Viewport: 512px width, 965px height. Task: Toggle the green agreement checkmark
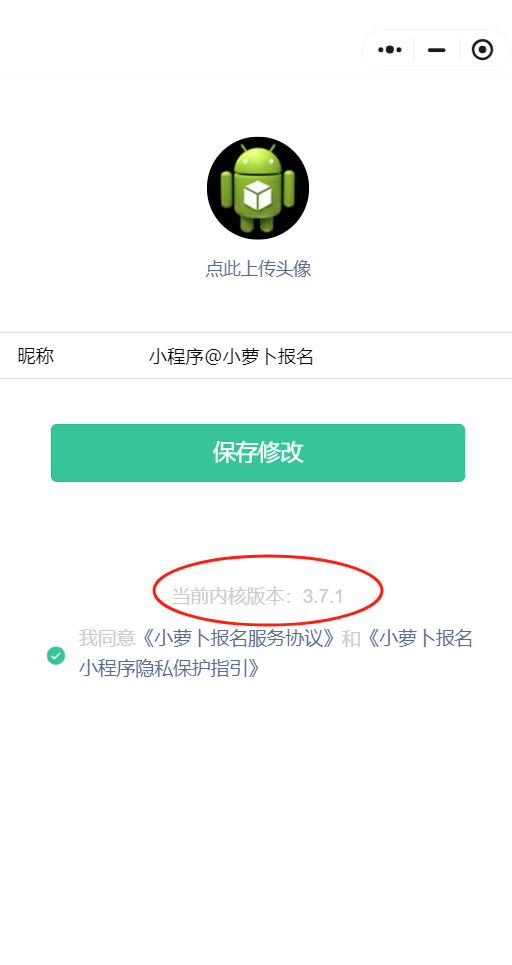(x=56, y=655)
